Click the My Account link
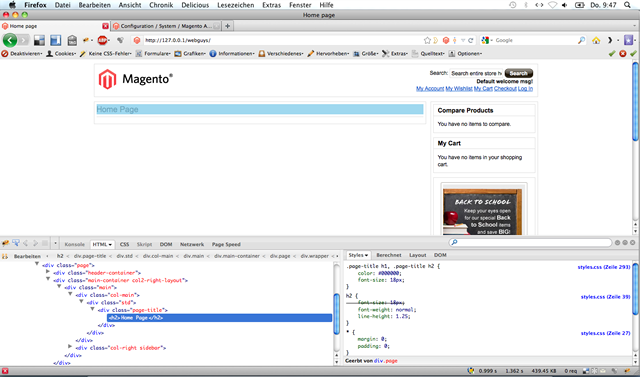 click(x=430, y=89)
